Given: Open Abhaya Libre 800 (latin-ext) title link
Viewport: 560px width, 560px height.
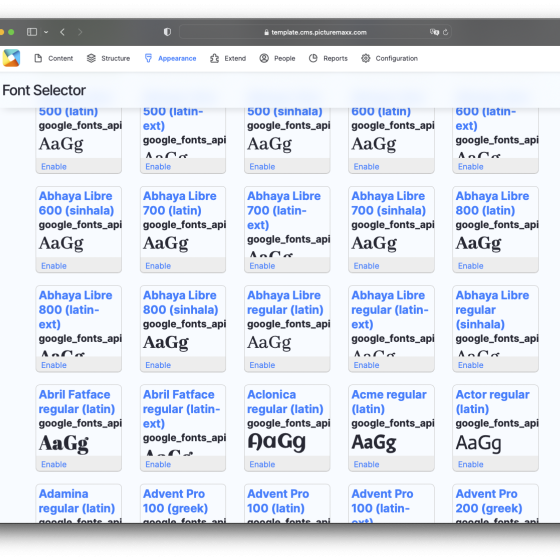Looking at the screenshot, I should [75, 310].
